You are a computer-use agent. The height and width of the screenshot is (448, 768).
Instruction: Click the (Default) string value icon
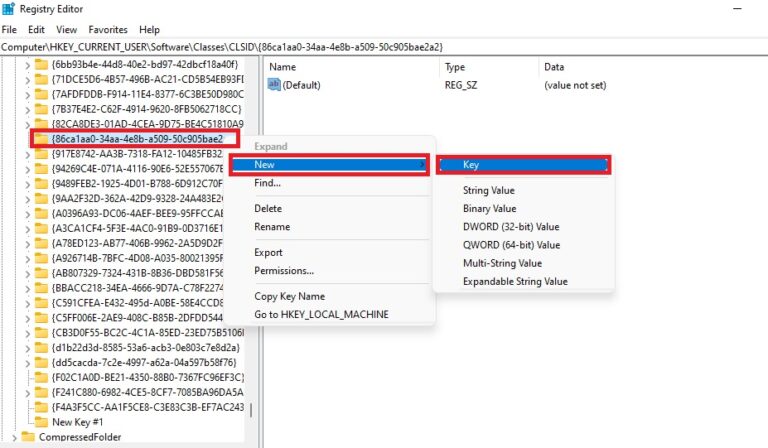pos(275,85)
